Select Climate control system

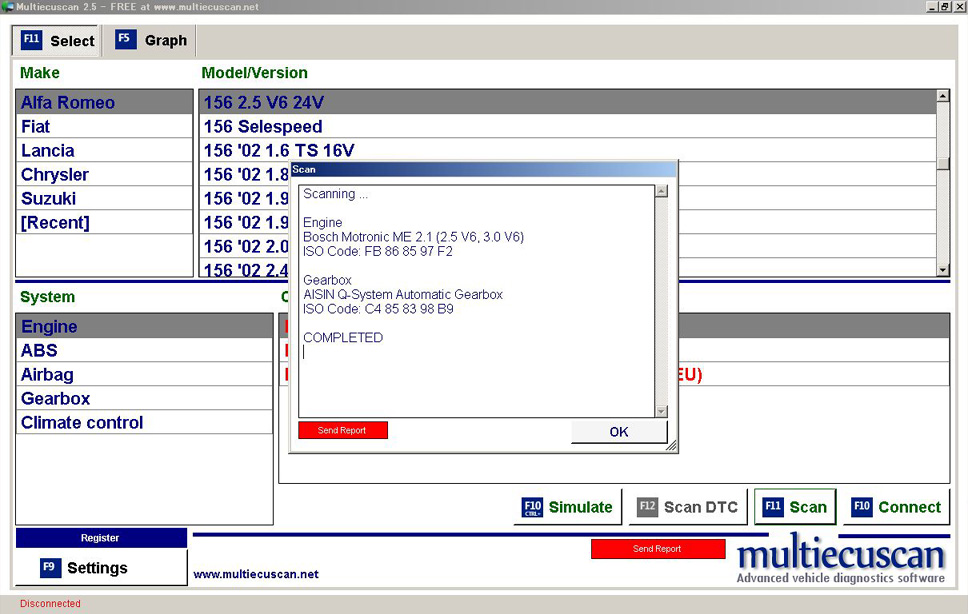(x=144, y=423)
